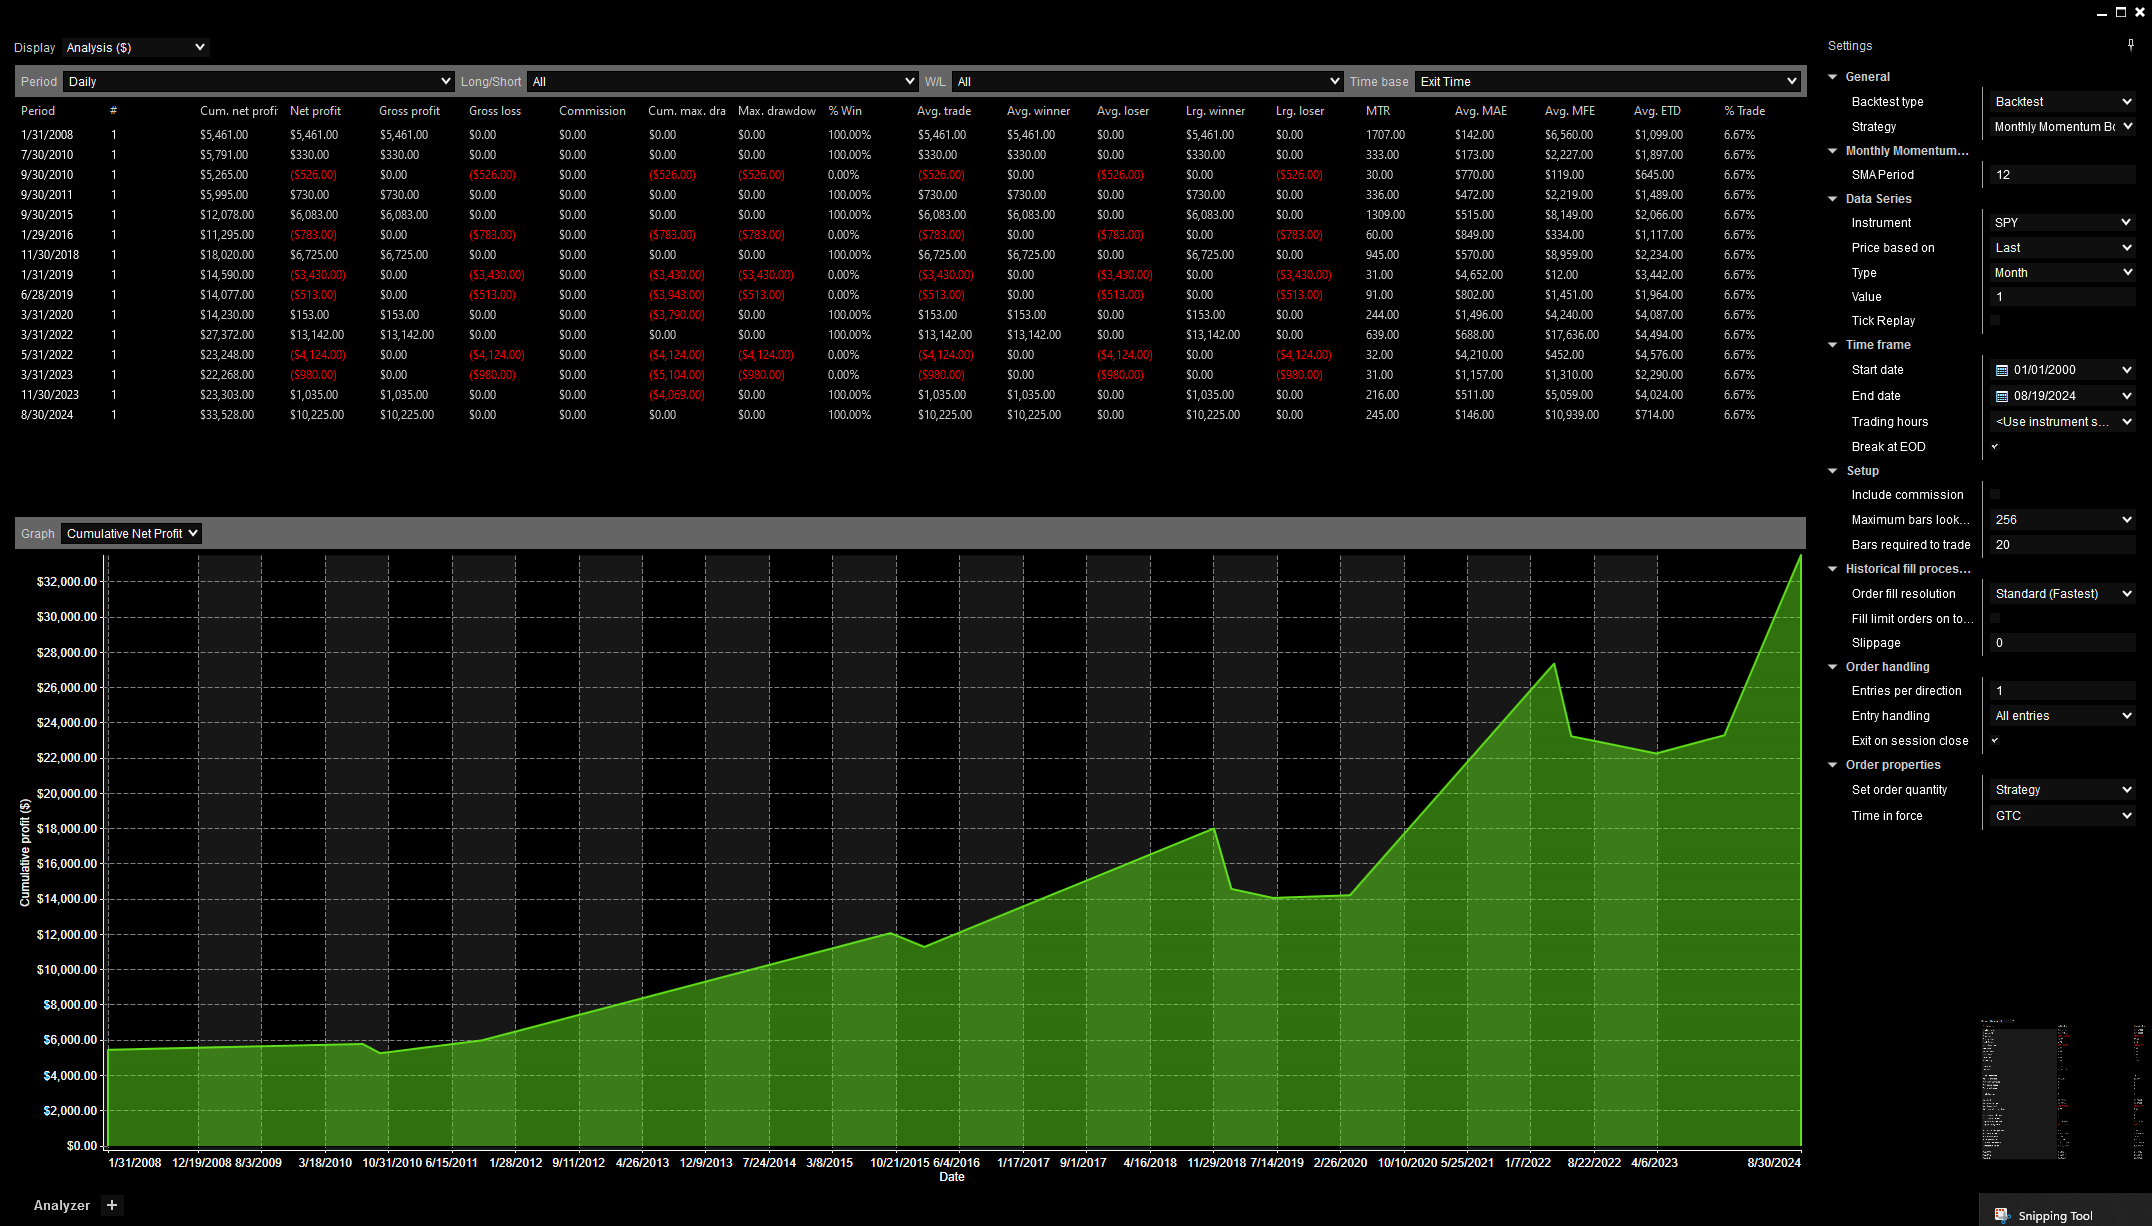This screenshot has height=1226, width=2152.
Task: Open the End date calendar icon
Action: (2002, 396)
